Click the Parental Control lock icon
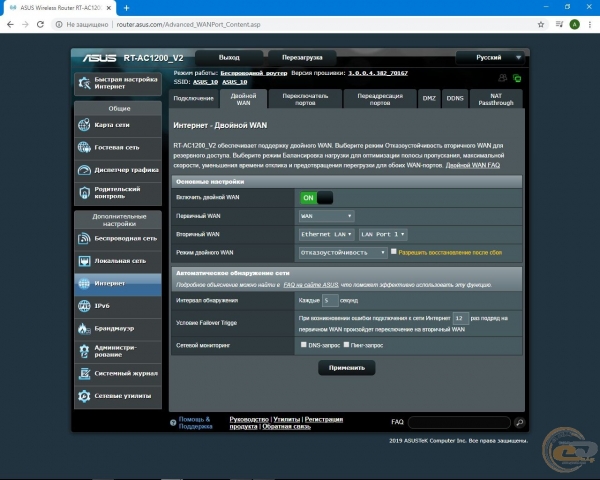600x480 pixels. click(x=84, y=193)
